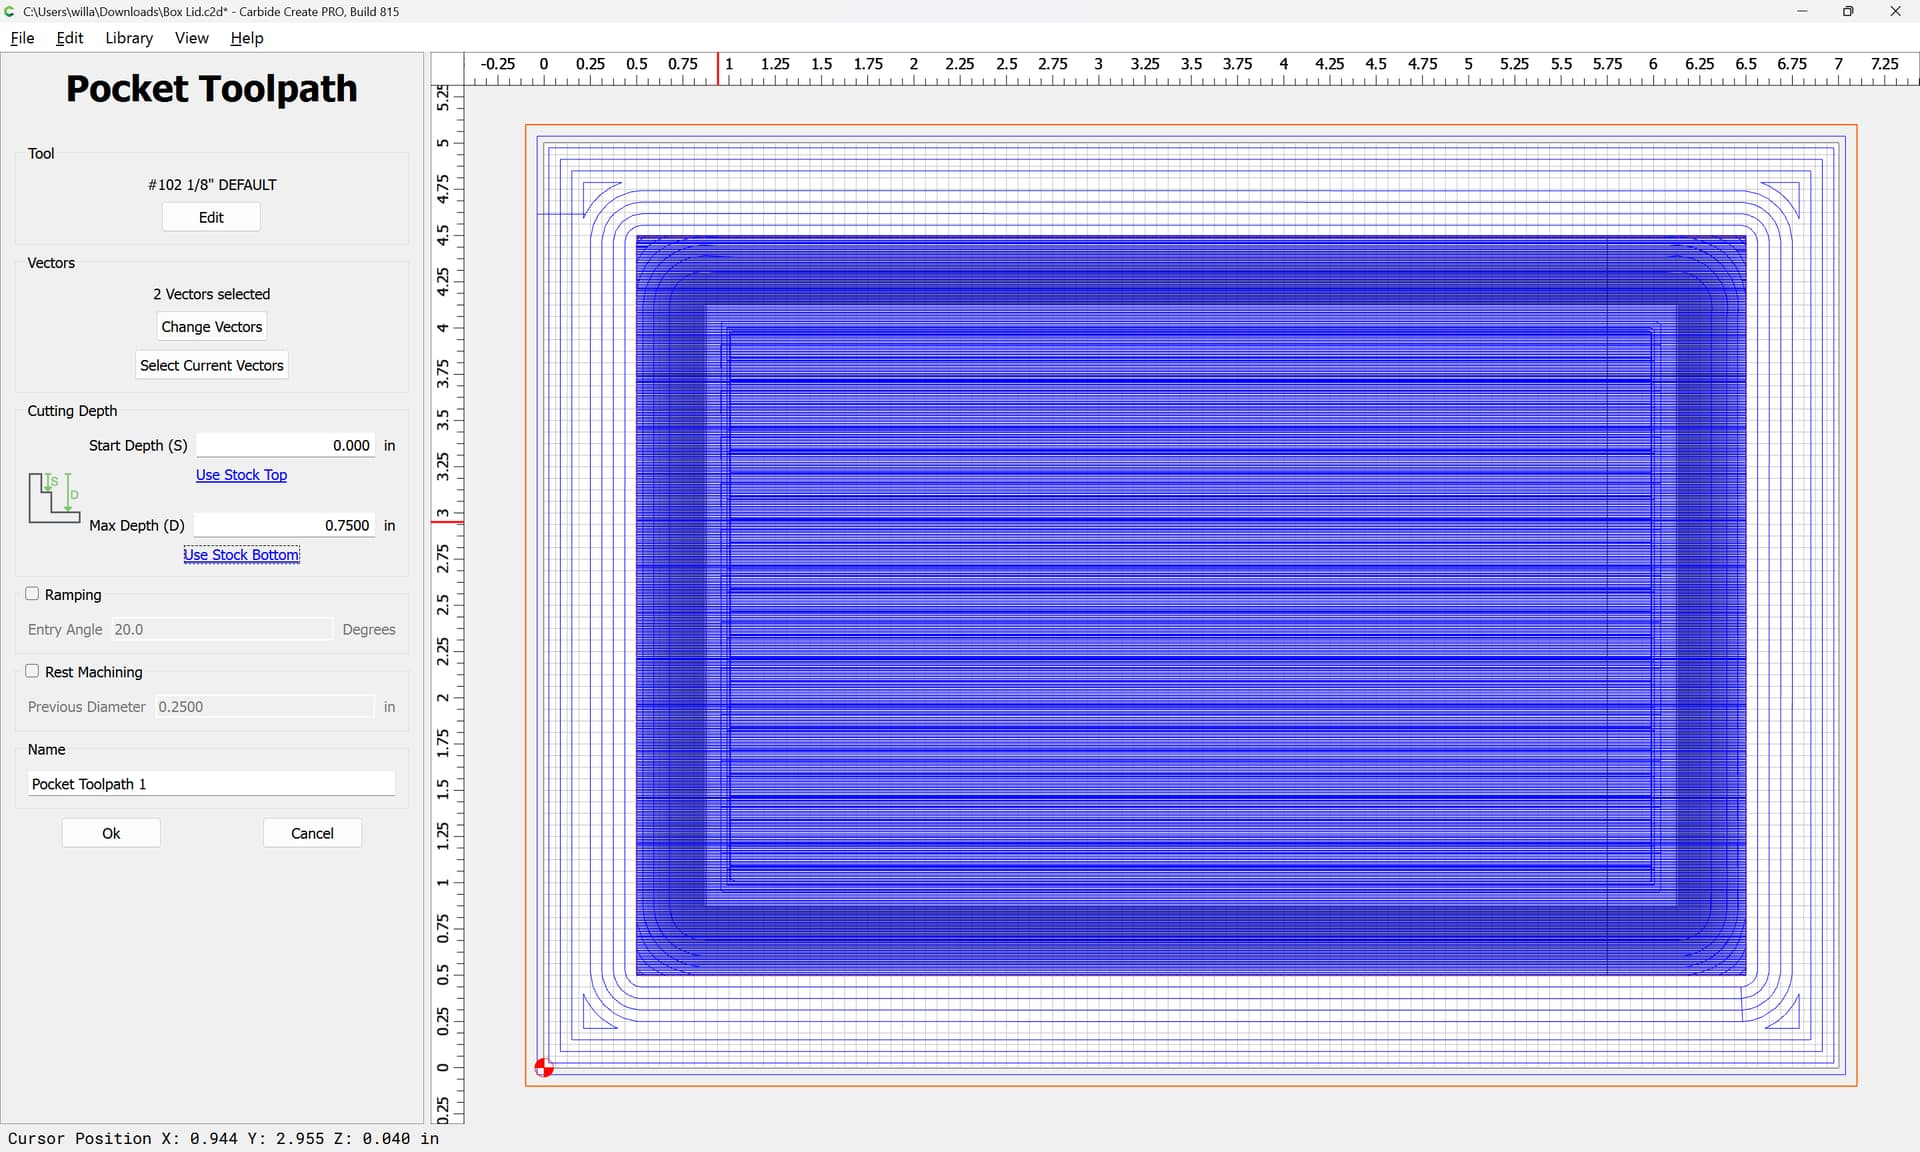Confirm the toolpath with Ok
The height and width of the screenshot is (1152, 1920).
tap(111, 833)
